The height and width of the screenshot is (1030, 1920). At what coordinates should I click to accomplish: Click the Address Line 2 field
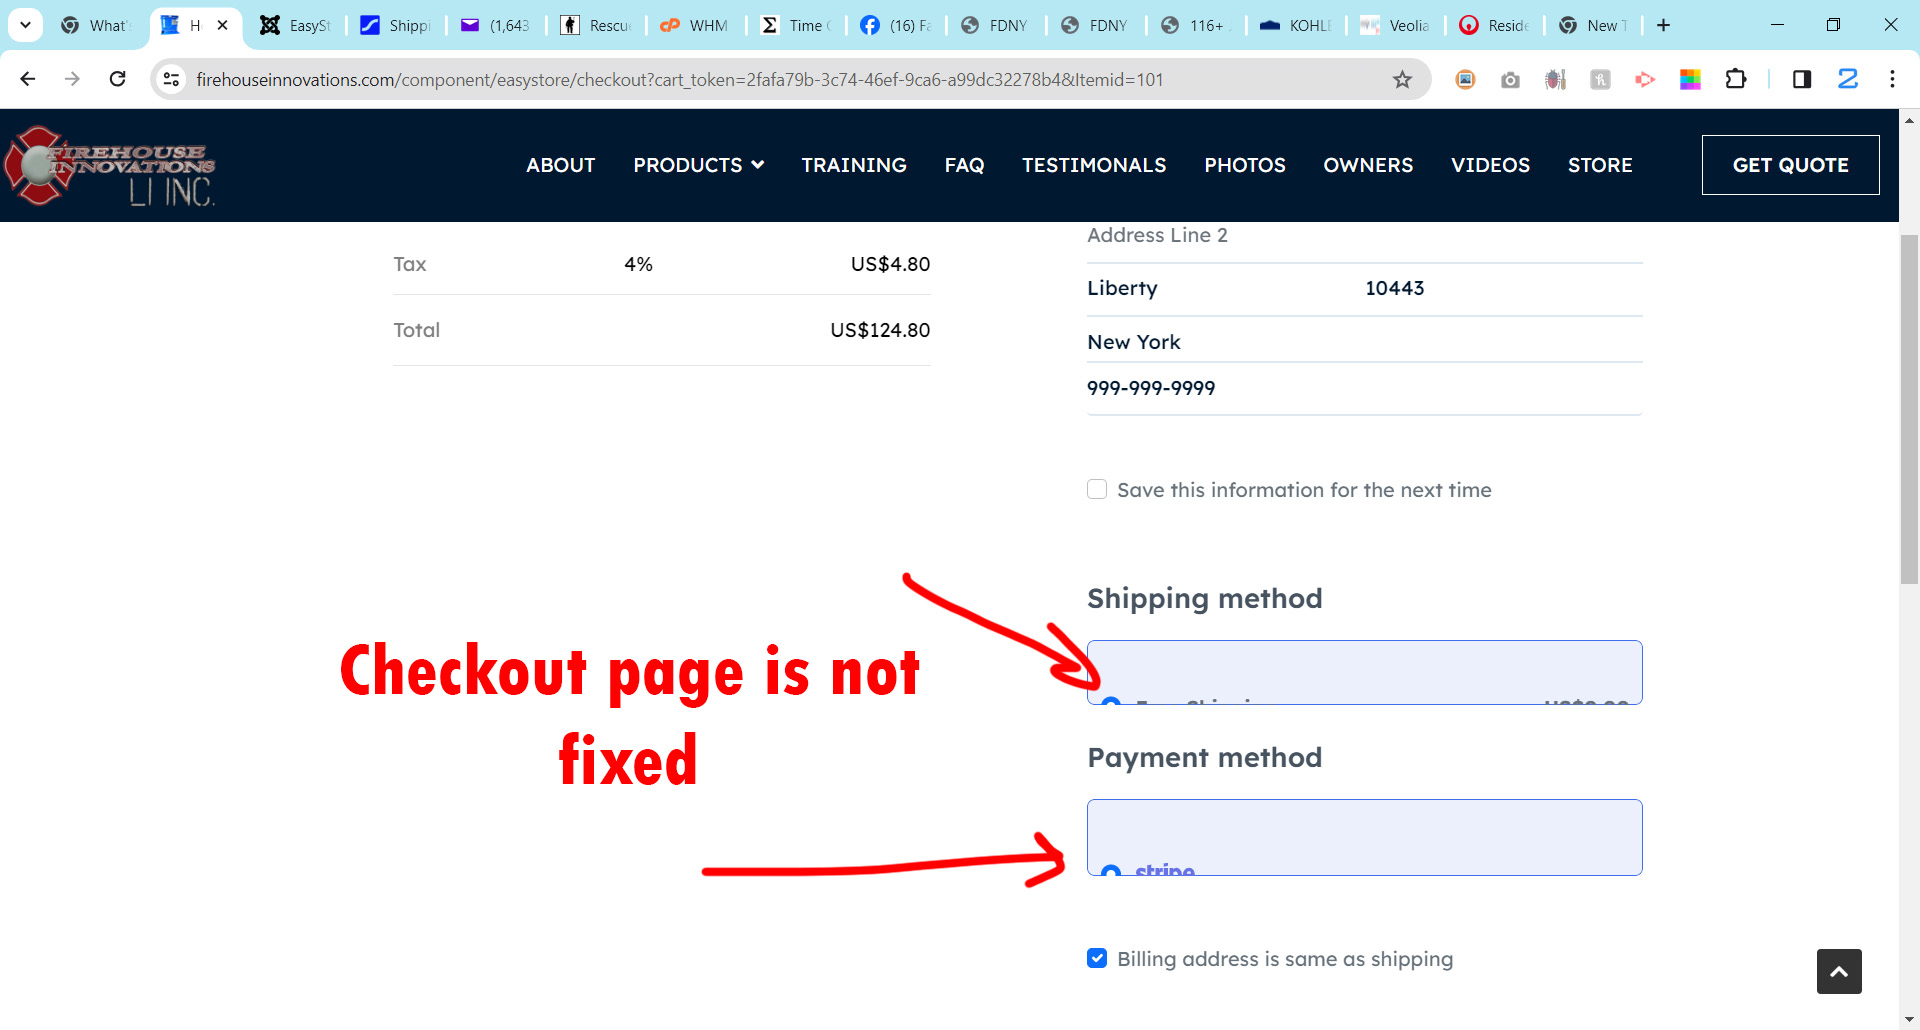tap(1363, 236)
